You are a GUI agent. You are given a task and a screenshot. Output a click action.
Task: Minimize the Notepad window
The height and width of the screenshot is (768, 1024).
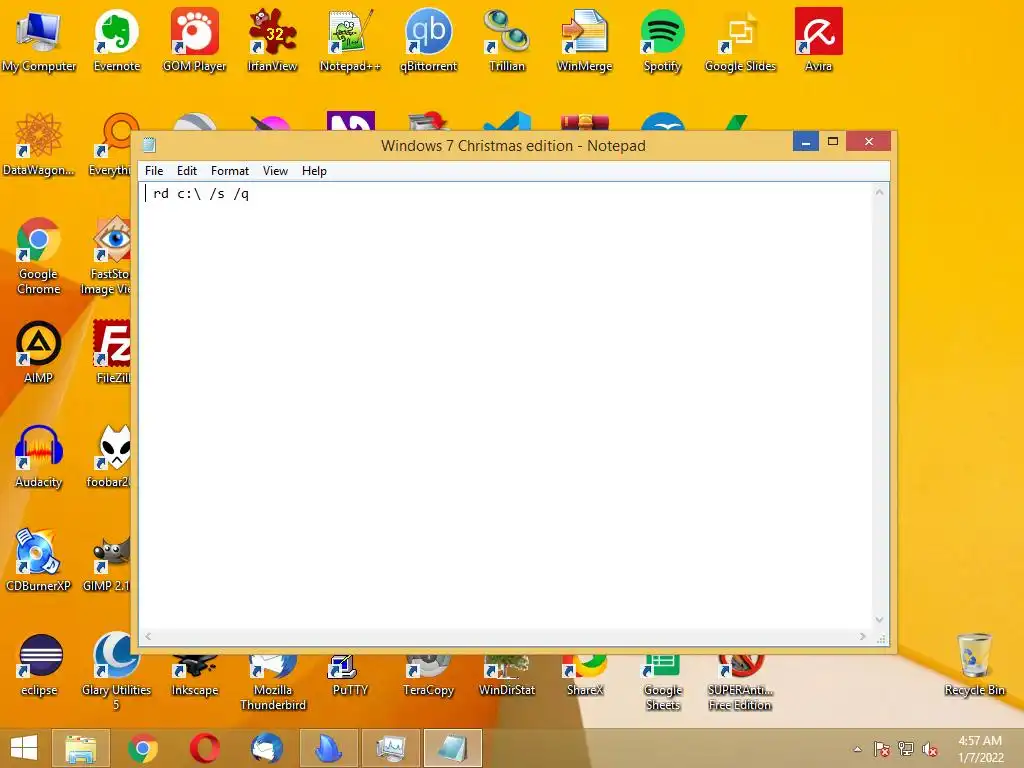pyautogui.click(x=806, y=142)
